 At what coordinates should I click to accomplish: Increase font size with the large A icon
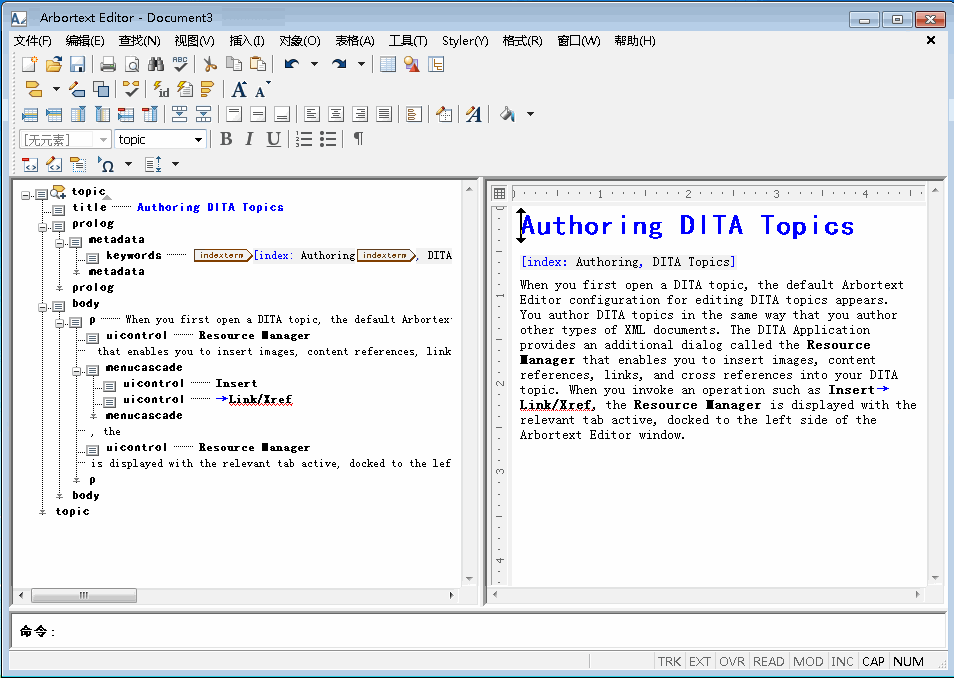click(x=239, y=89)
